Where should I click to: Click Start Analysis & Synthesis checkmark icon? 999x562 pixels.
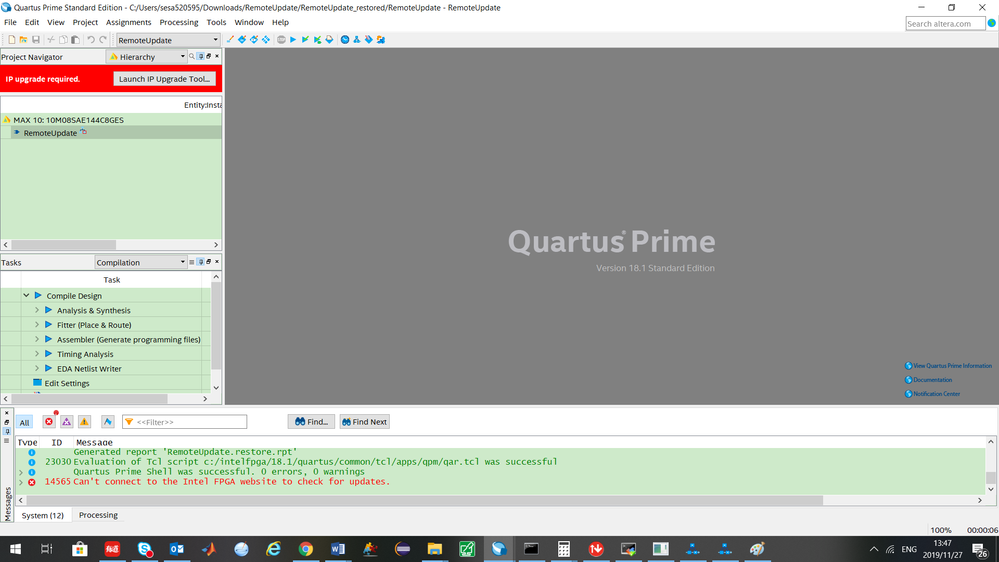point(305,40)
